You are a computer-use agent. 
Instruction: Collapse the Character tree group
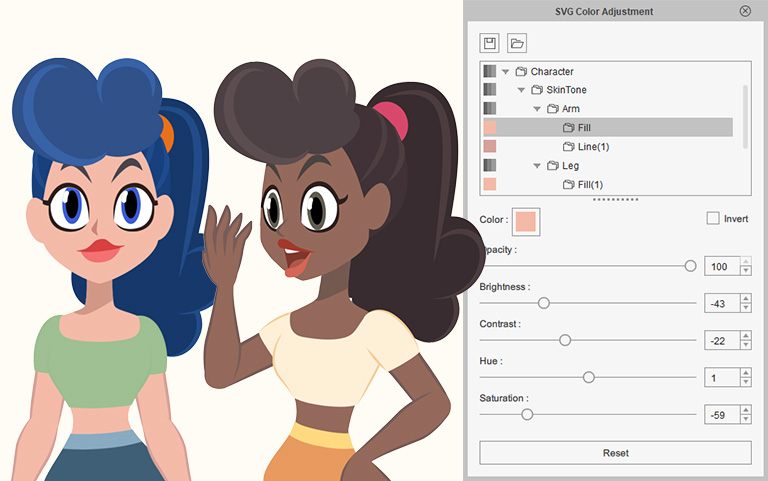[x=506, y=71]
